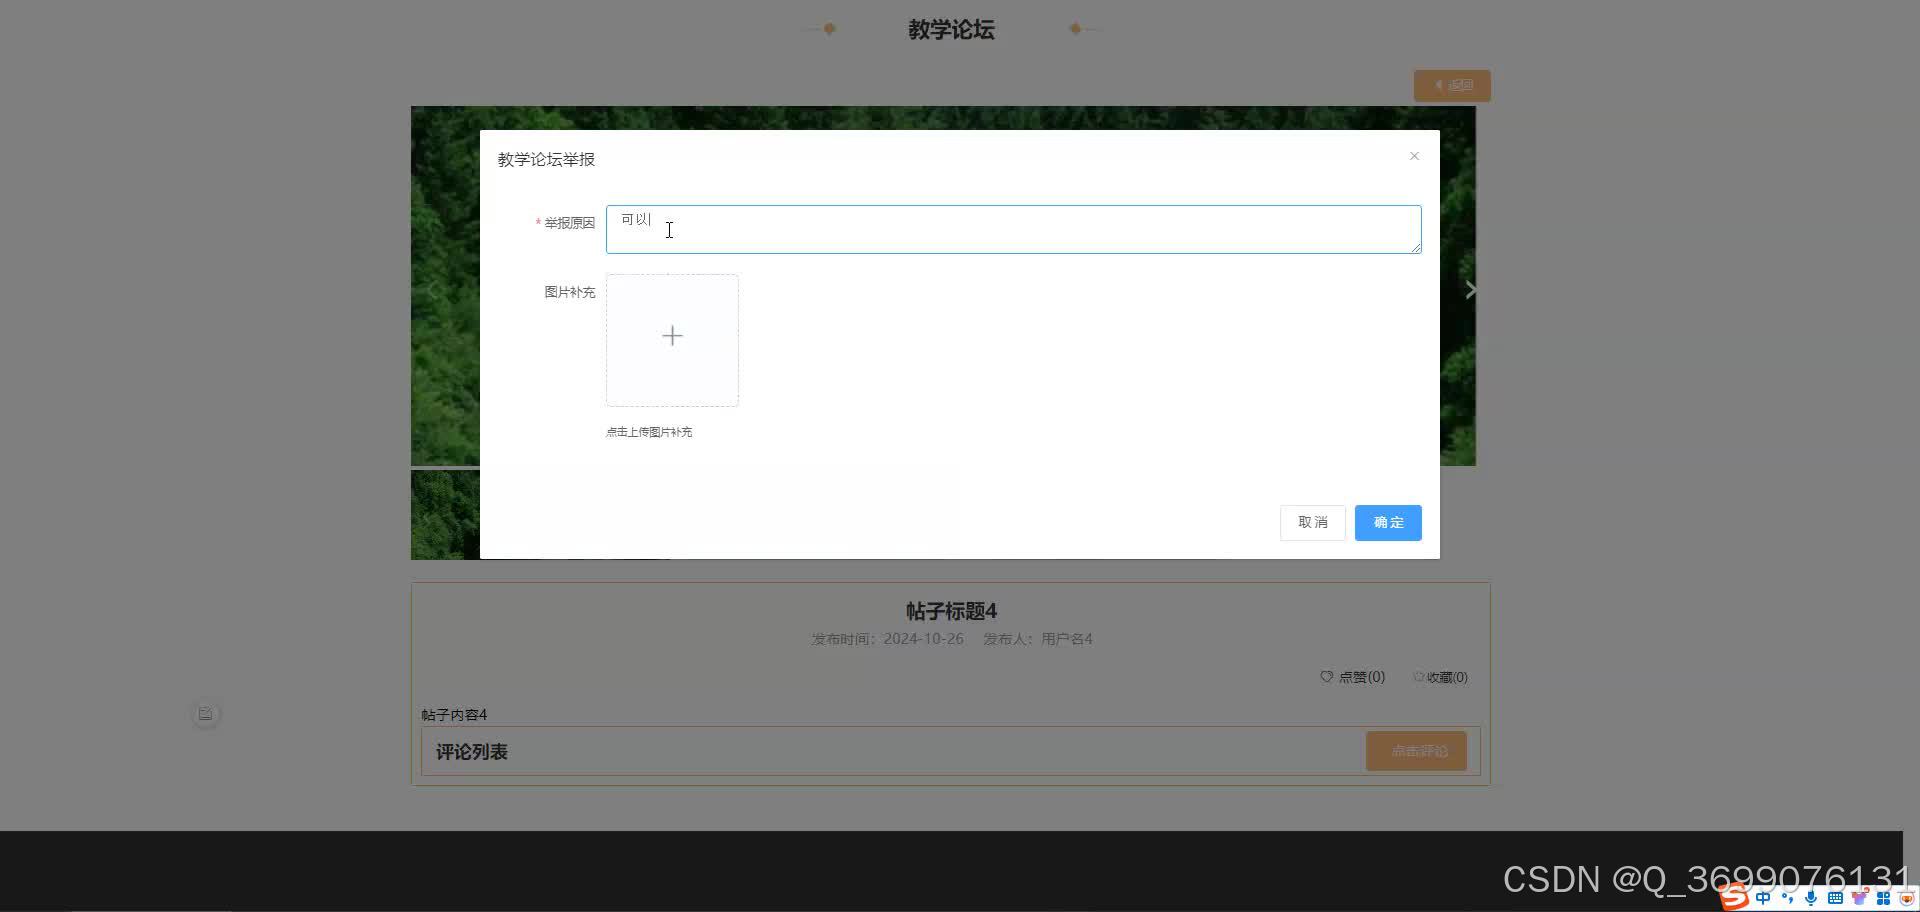Open the IME skin shirt icon

1859,898
